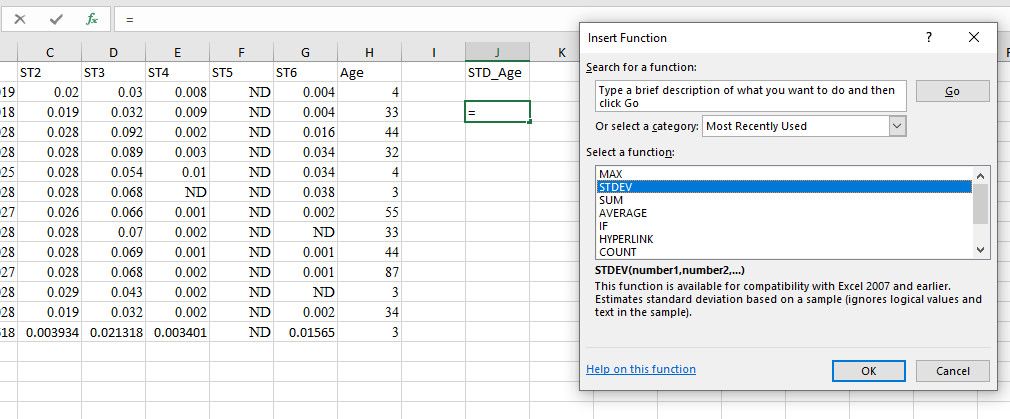Viewport: 1010px width, 419px height.
Task: Click the cell with value 0.092
Action: point(113,132)
